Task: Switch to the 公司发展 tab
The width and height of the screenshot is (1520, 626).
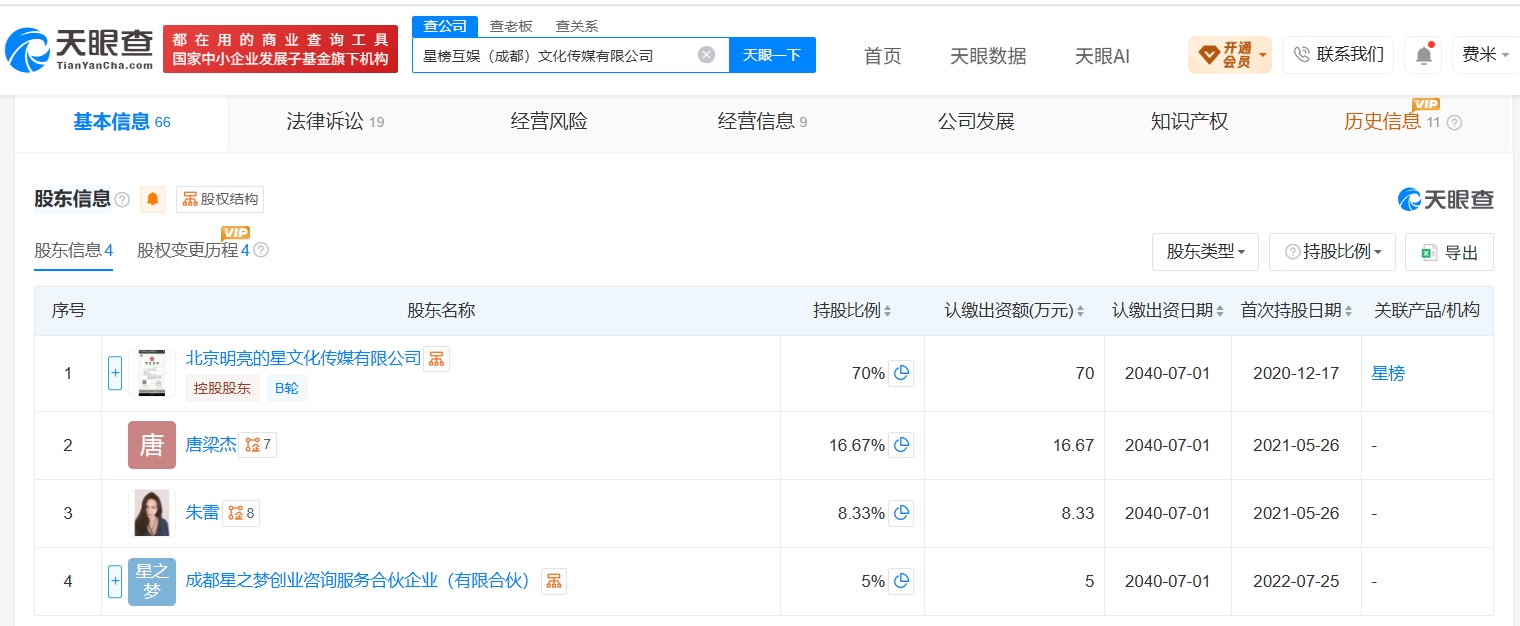Action: coord(976,122)
